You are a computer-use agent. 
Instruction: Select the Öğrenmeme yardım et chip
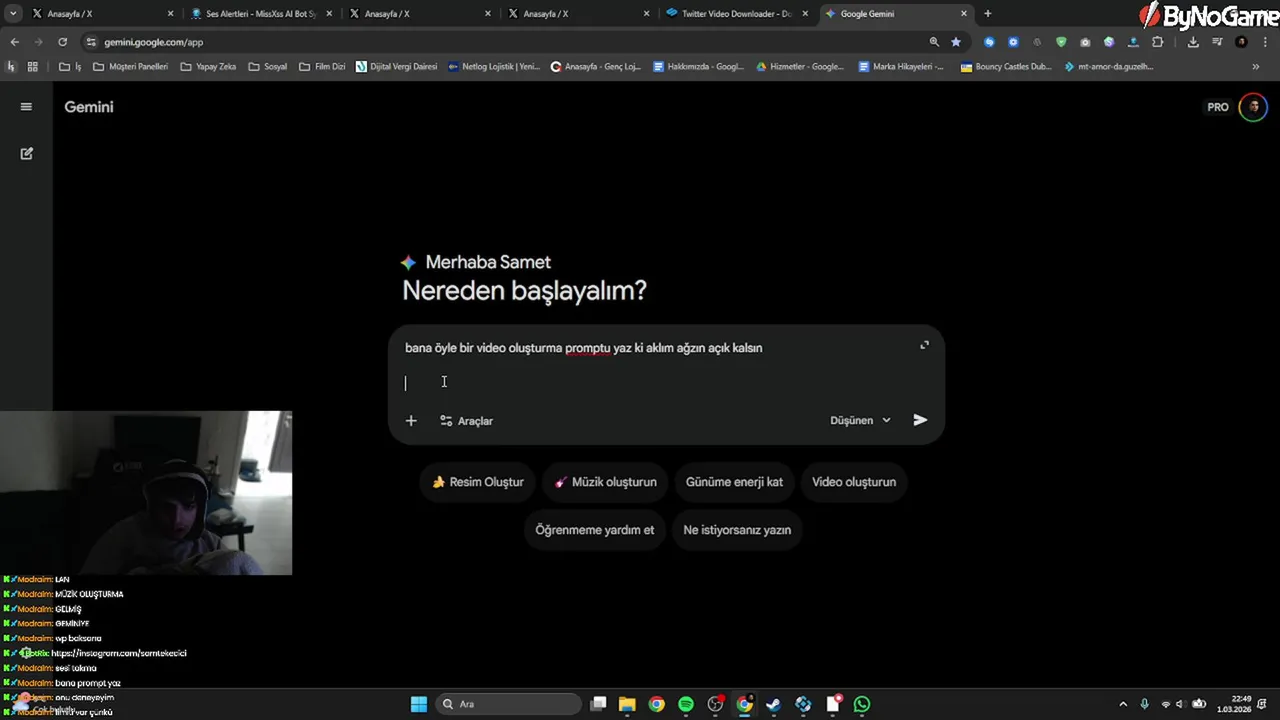point(594,530)
